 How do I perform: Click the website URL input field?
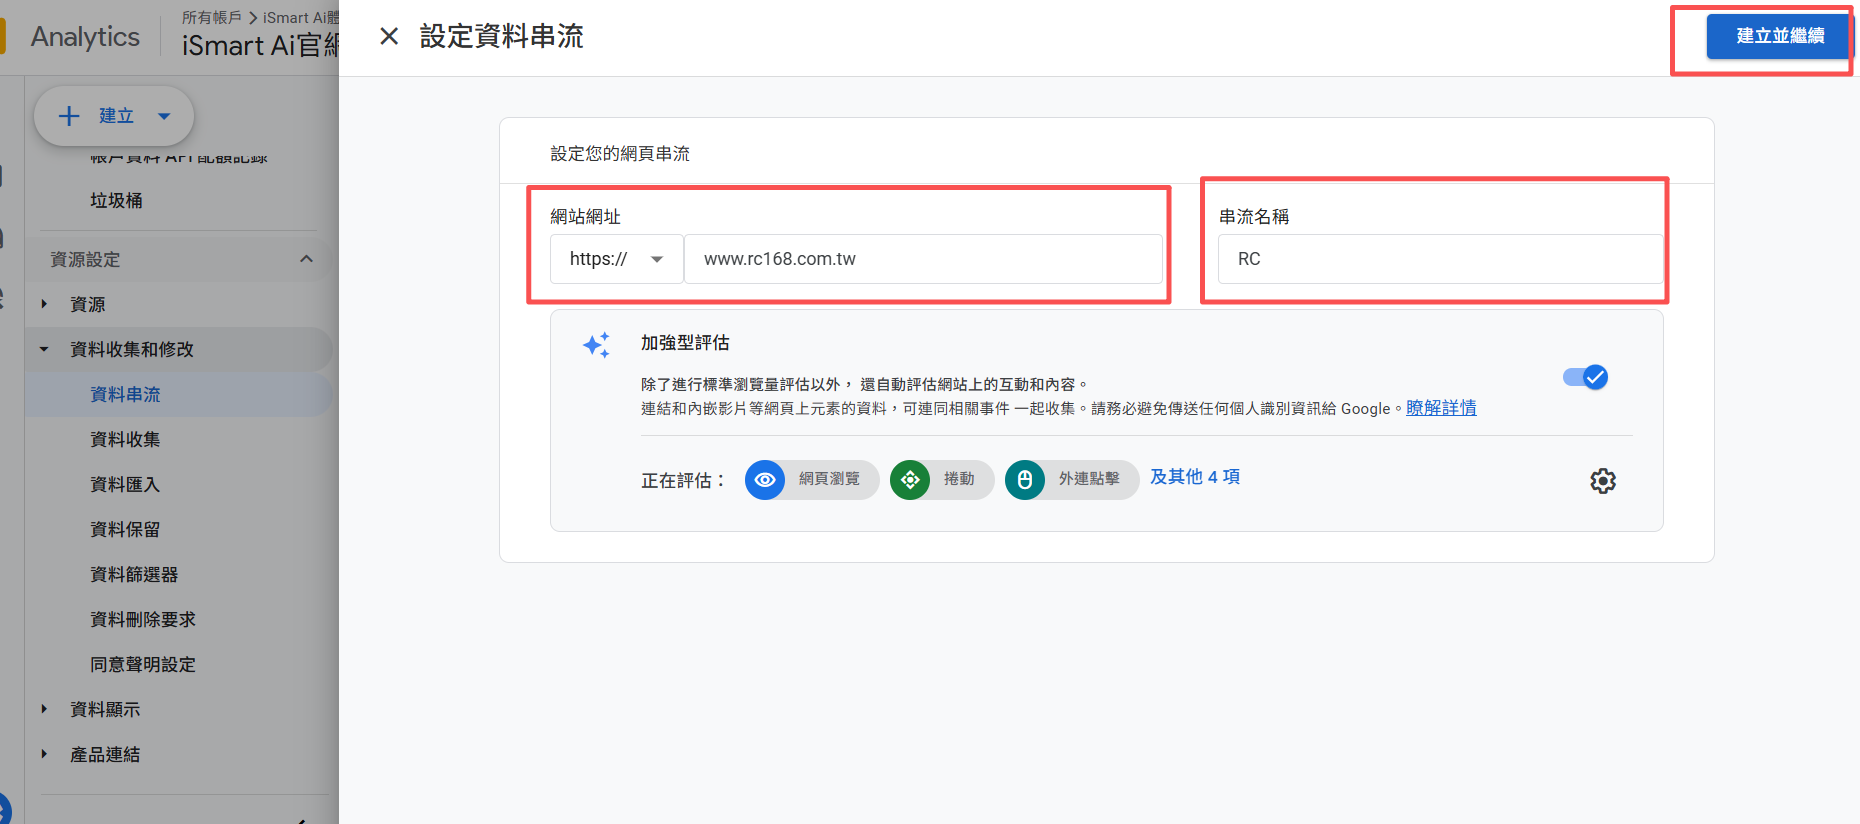(x=922, y=259)
